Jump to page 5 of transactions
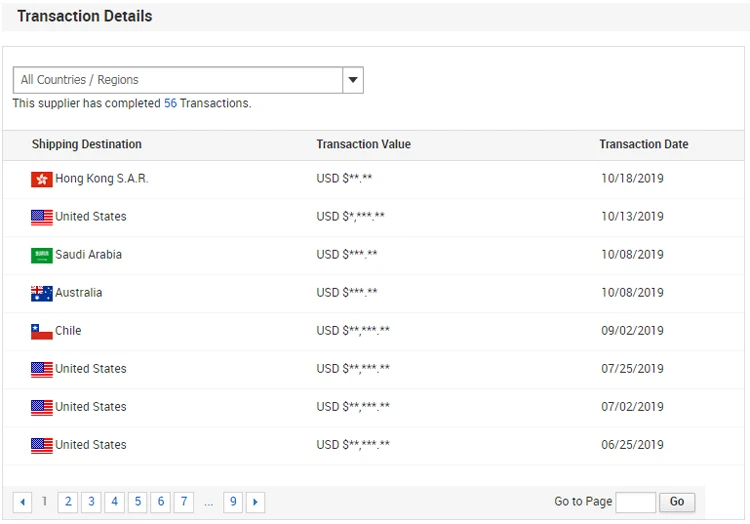Screen dimensions: 750x524 point(137,502)
